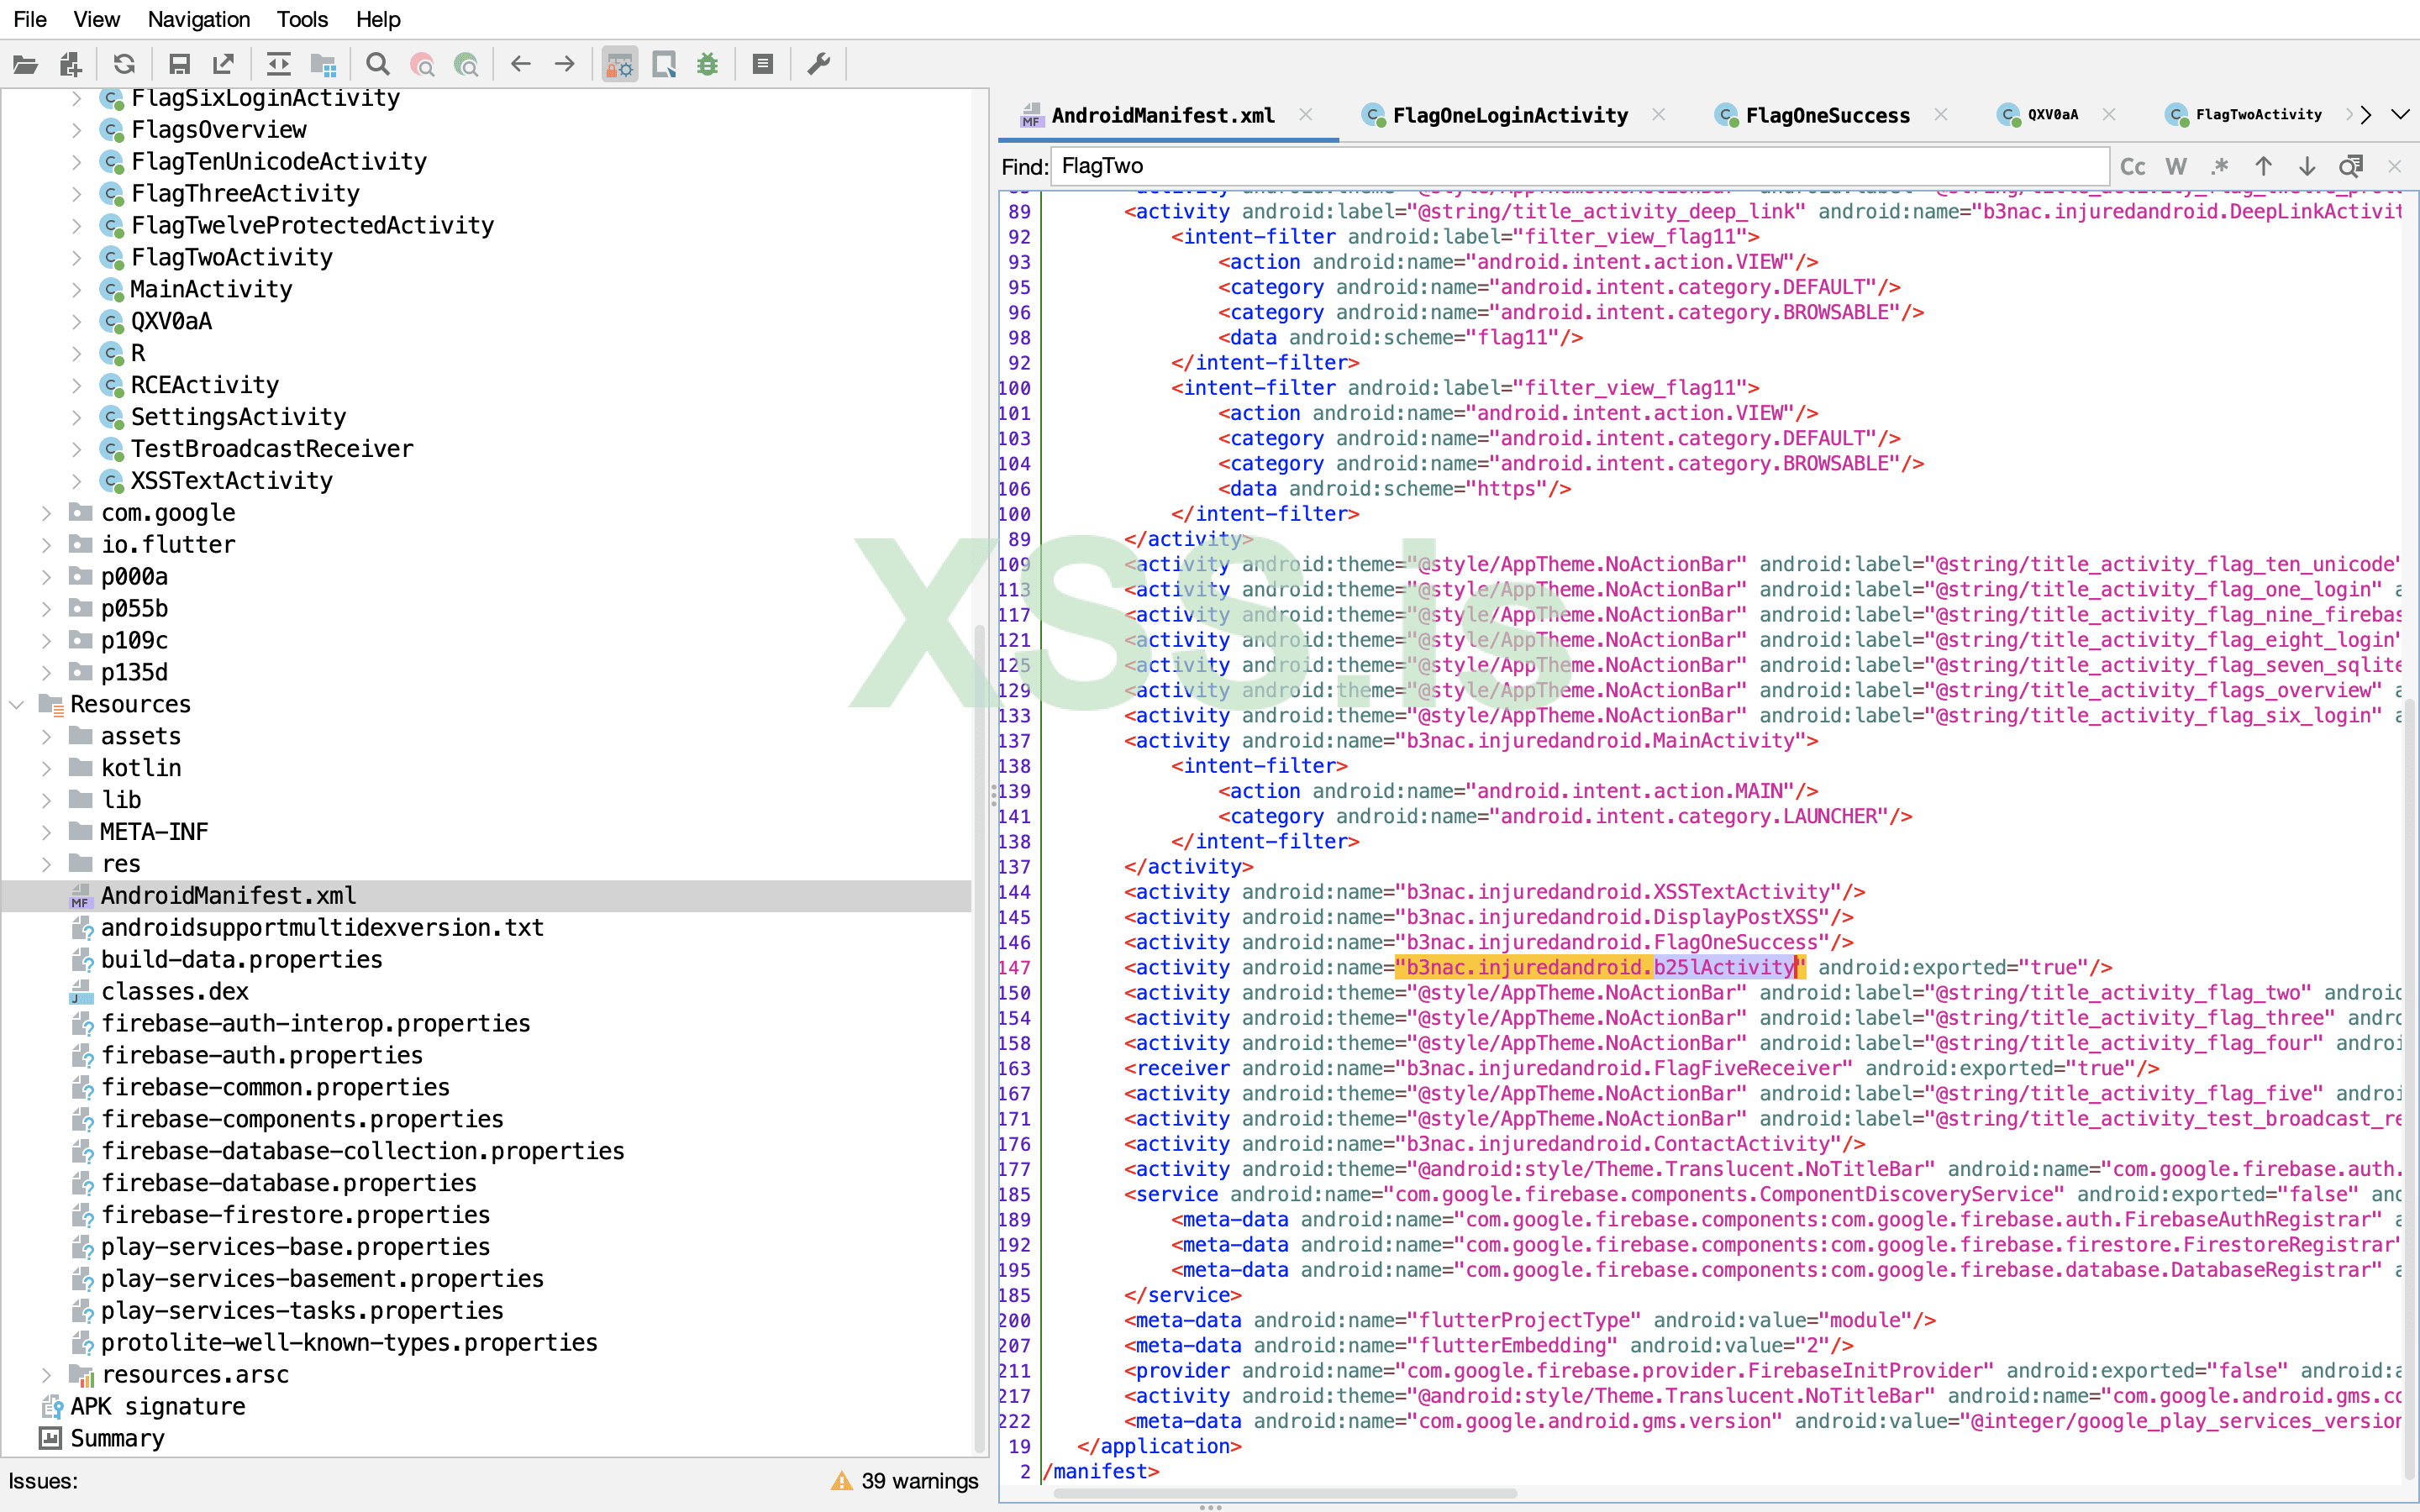Click the Open file folder icon
Image resolution: width=2420 pixels, height=1512 pixels.
[x=25, y=65]
